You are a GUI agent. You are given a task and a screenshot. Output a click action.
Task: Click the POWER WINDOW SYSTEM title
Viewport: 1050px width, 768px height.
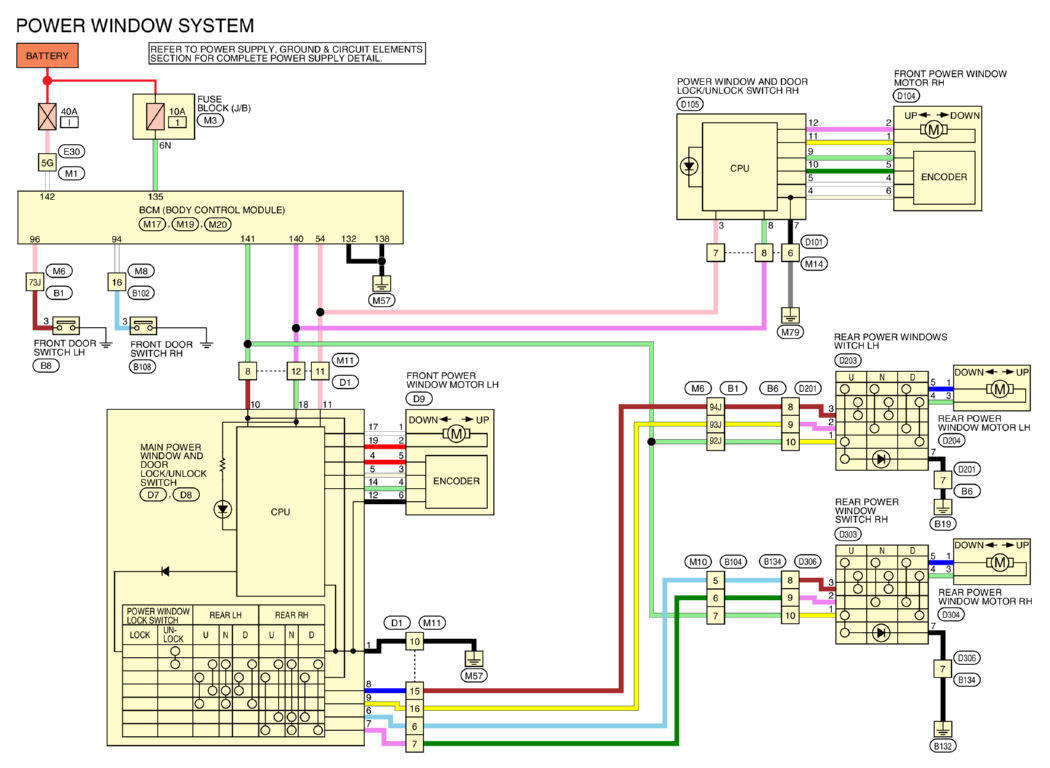pos(135,26)
